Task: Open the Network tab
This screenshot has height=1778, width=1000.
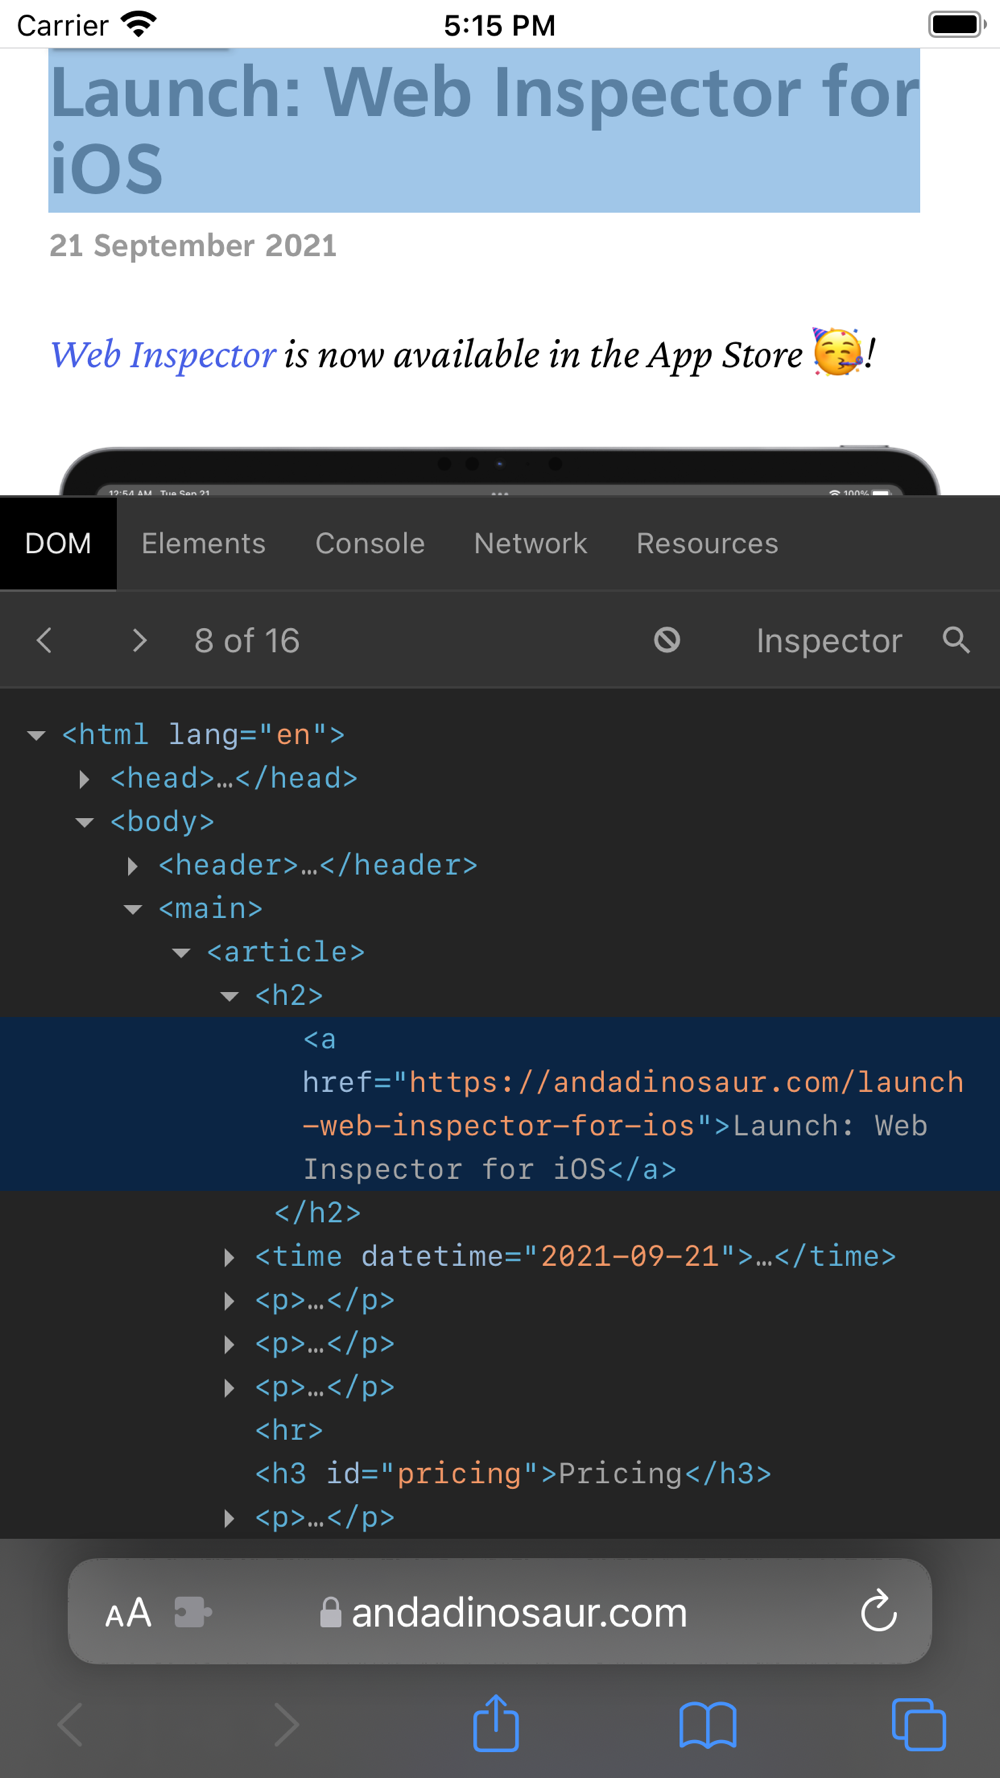Action: (530, 543)
